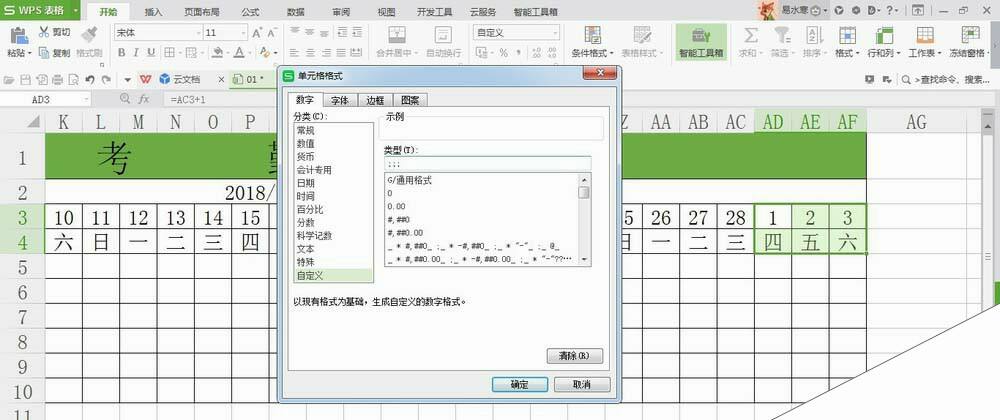Viewport: 1000px width, 420px height.
Task: Decrease font size with the smaller A icon
Action: coord(272,33)
